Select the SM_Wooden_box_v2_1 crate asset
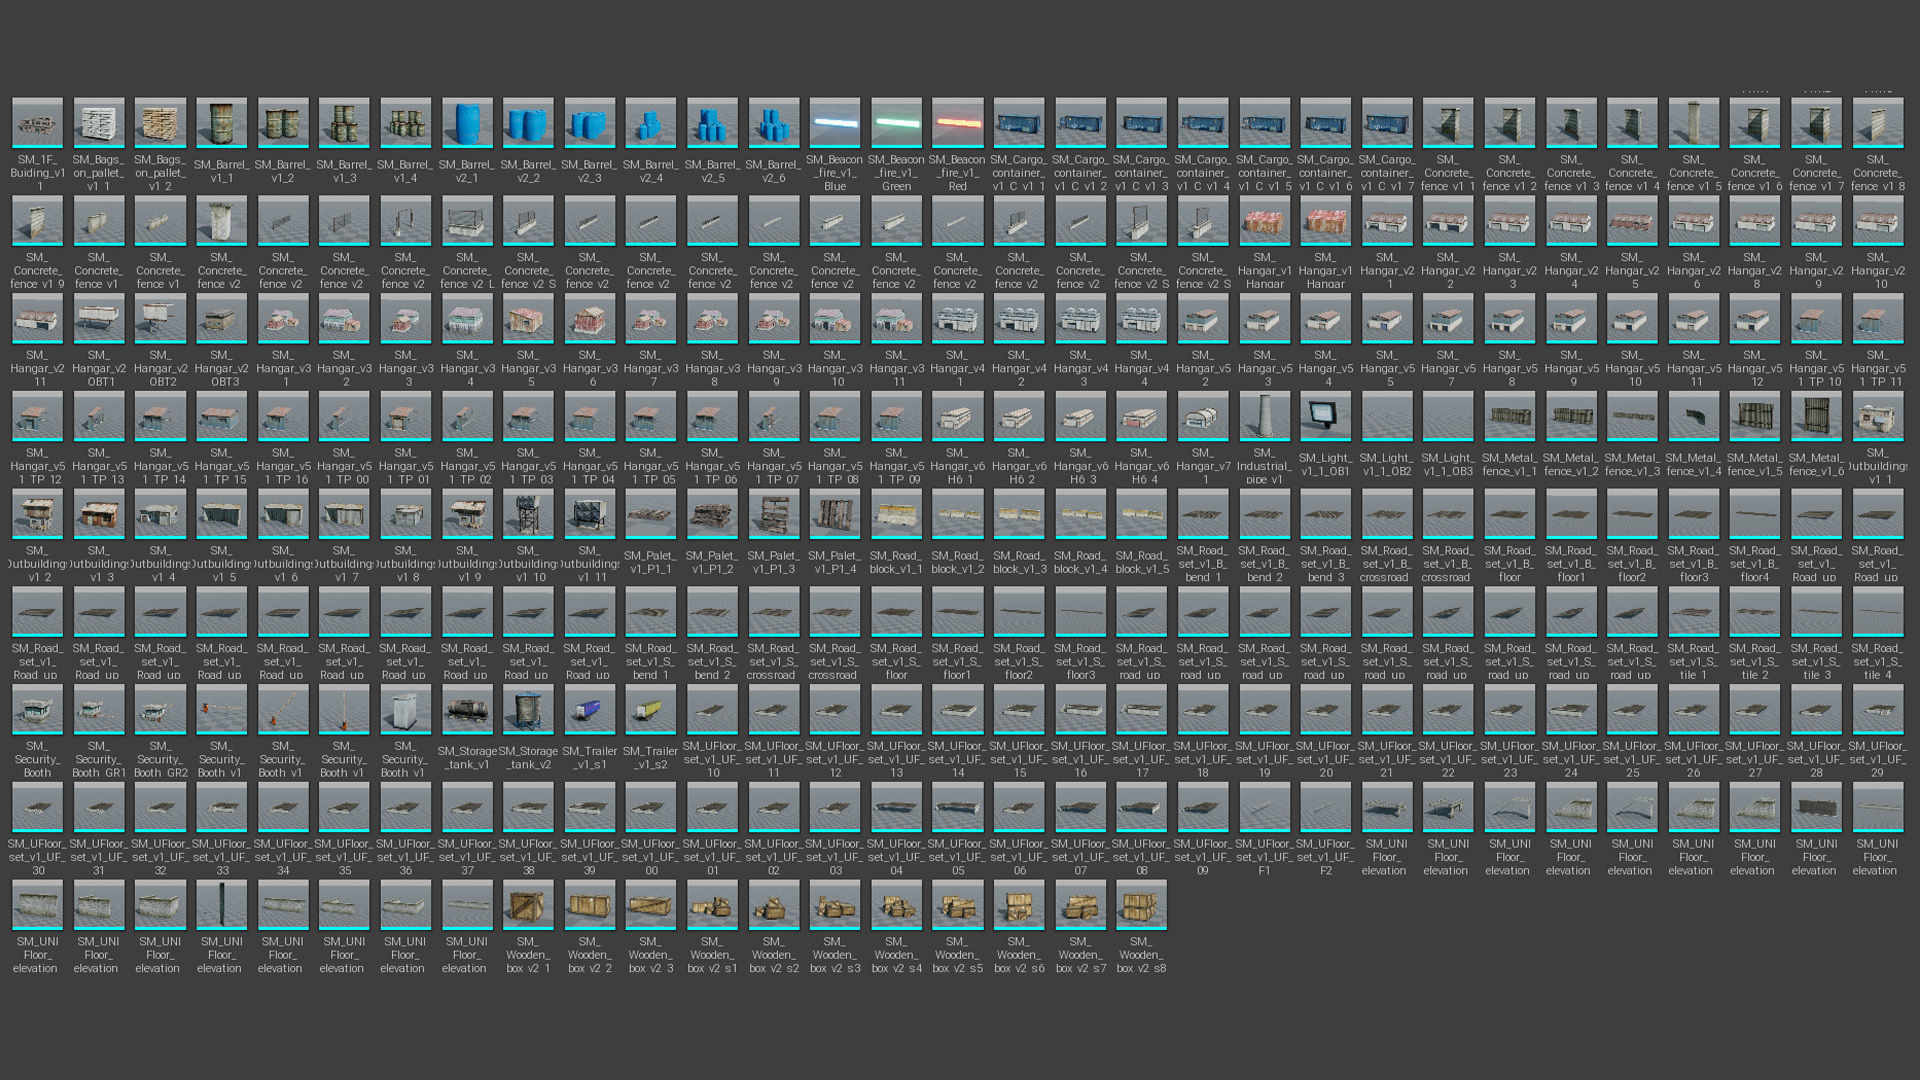Image resolution: width=1920 pixels, height=1080 pixels. 528,905
